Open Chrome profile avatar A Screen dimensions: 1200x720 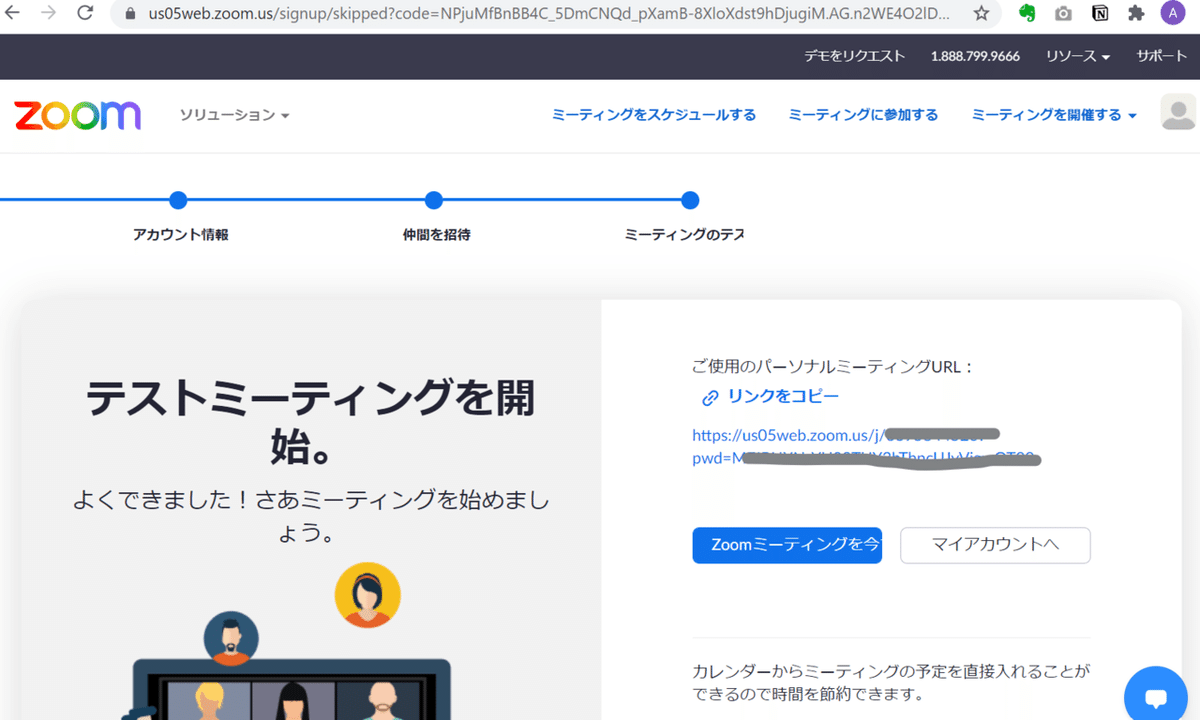1172,14
